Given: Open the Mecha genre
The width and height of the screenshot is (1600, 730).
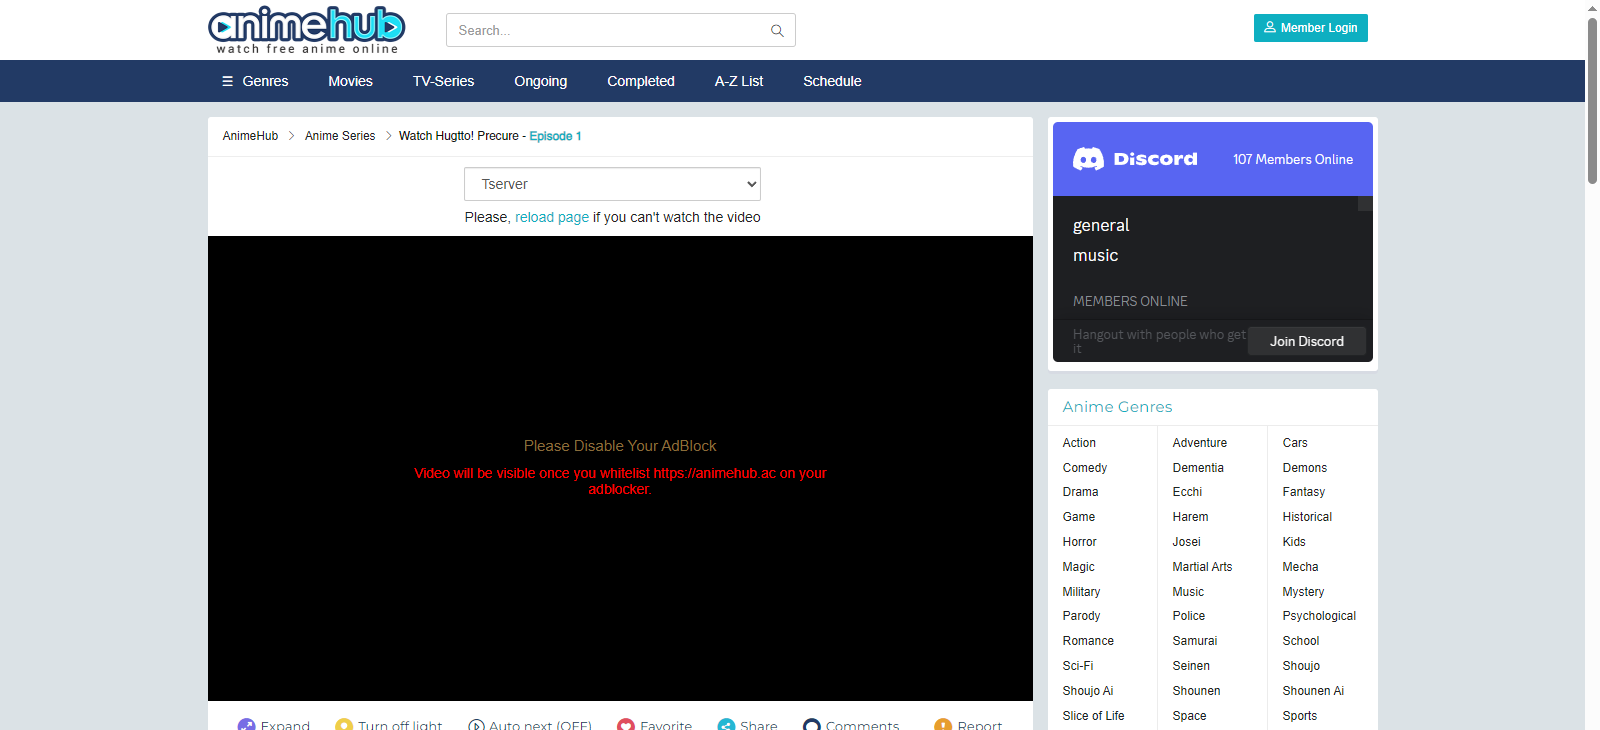Looking at the screenshot, I should click(1300, 567).
